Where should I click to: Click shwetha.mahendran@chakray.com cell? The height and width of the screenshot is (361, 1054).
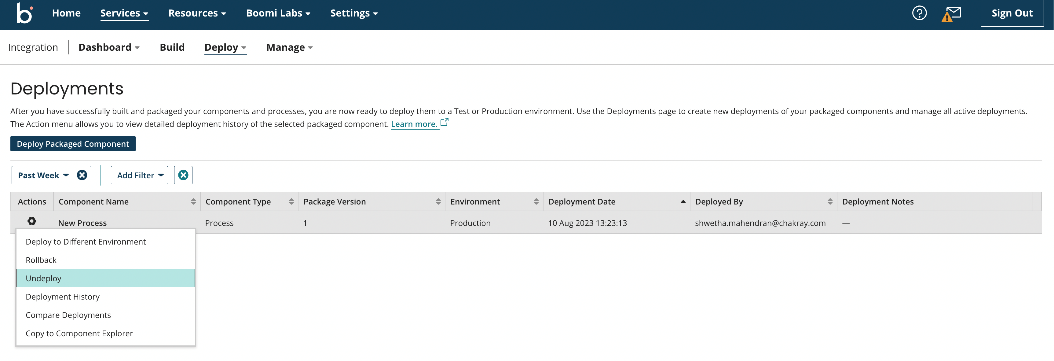click(760, 223)
